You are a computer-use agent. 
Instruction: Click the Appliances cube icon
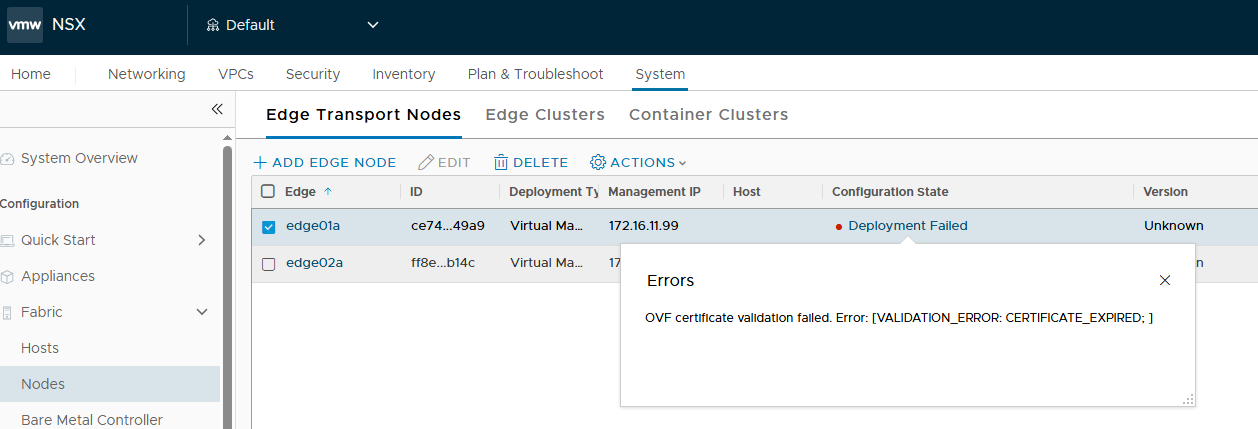coord(8,276)
